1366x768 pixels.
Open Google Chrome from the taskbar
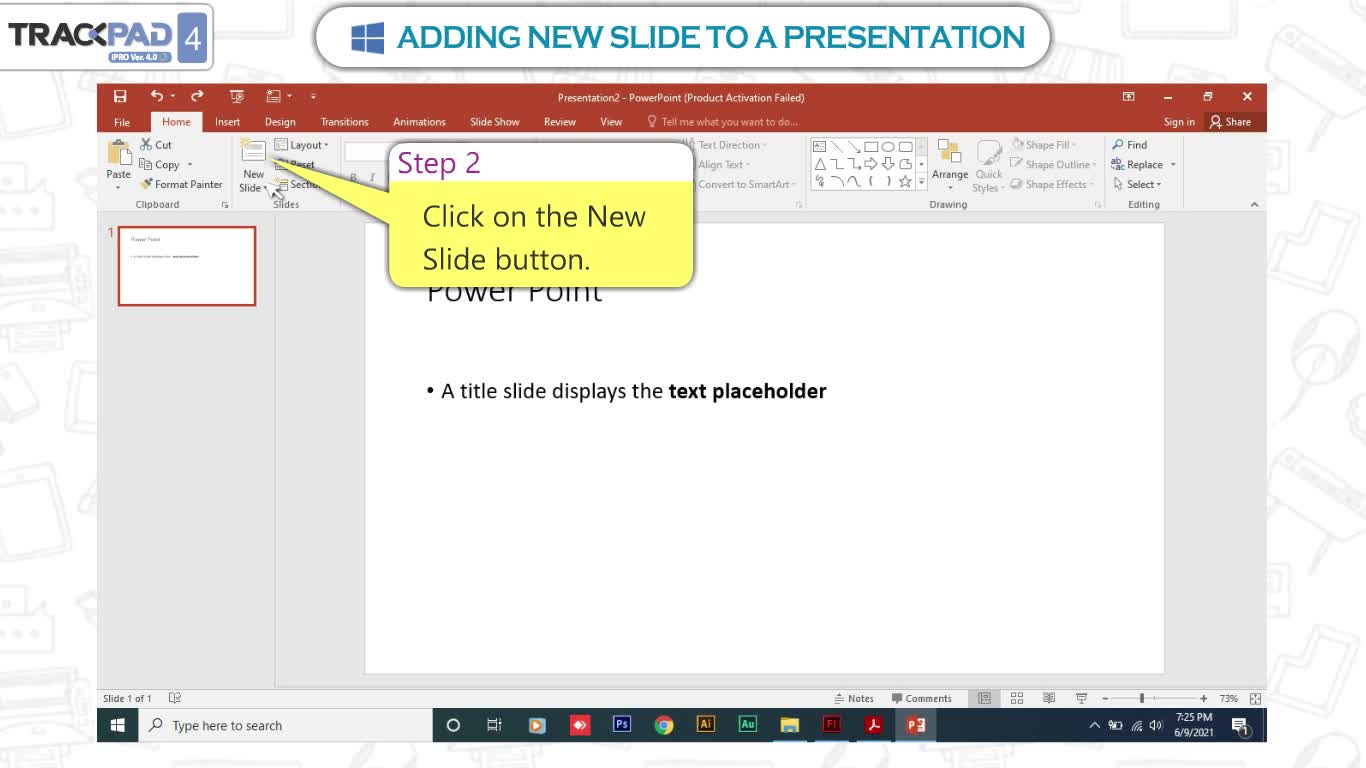pos(664,725)
